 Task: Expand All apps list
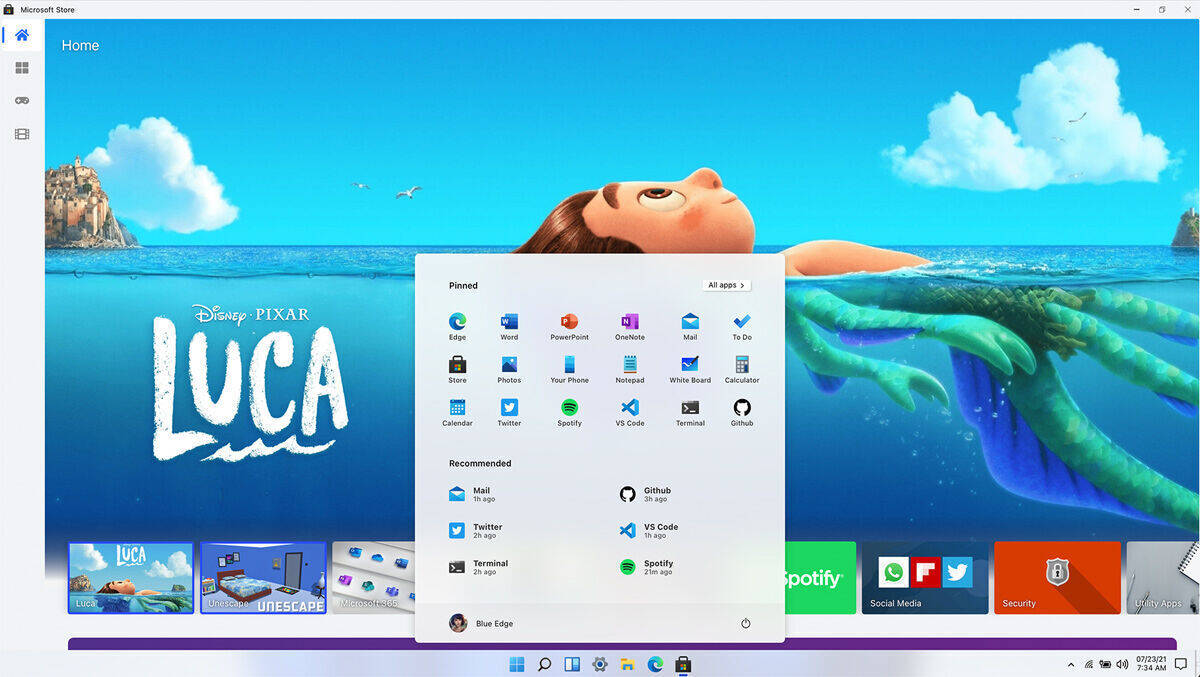pos(727,285)
